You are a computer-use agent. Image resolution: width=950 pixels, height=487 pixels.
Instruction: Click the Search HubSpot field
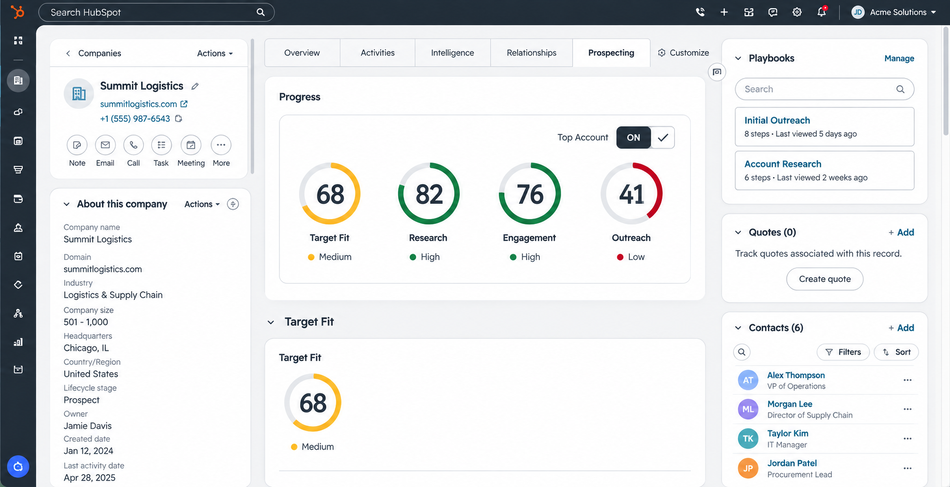pyautogui.click(x=156, y=12)
